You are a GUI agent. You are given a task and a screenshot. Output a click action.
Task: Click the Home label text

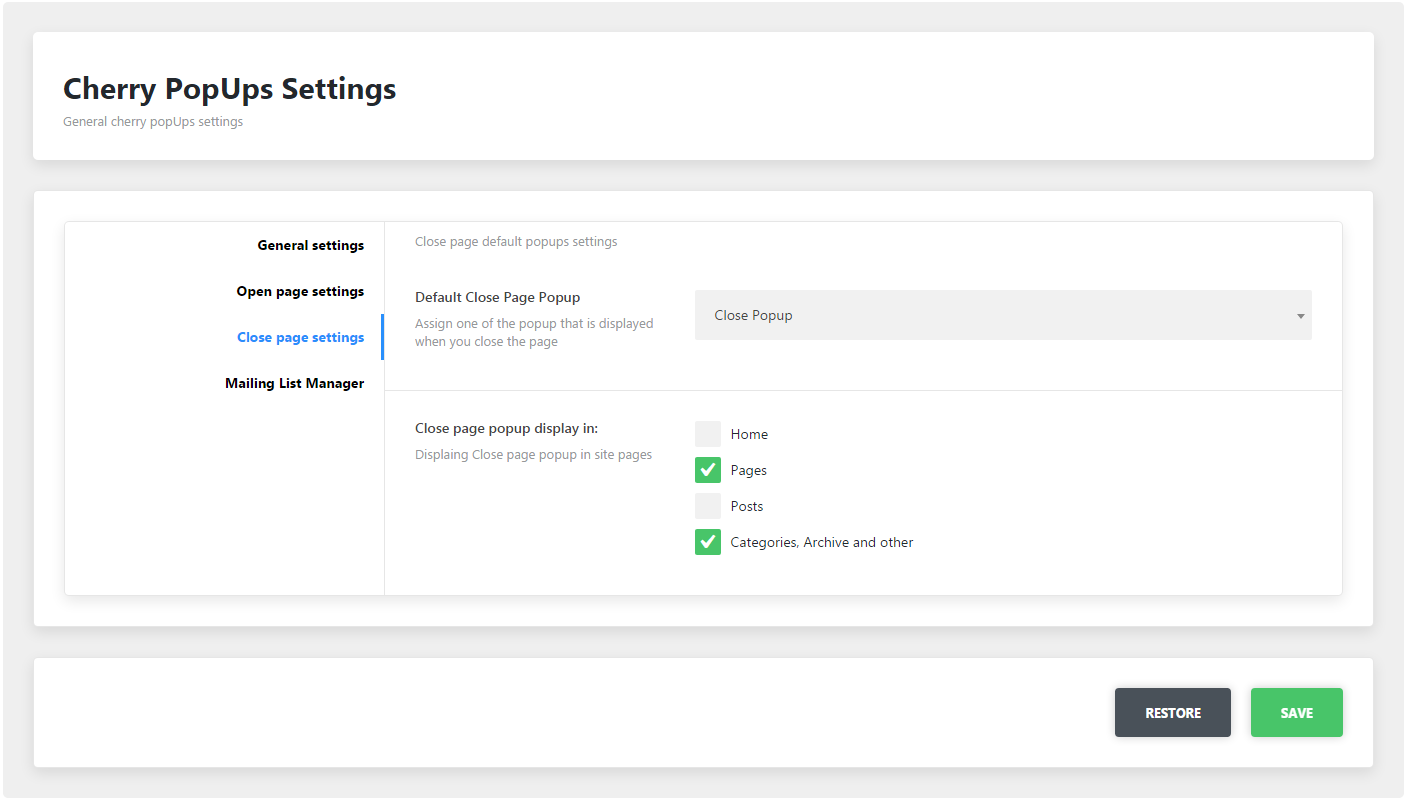point(749,434)
